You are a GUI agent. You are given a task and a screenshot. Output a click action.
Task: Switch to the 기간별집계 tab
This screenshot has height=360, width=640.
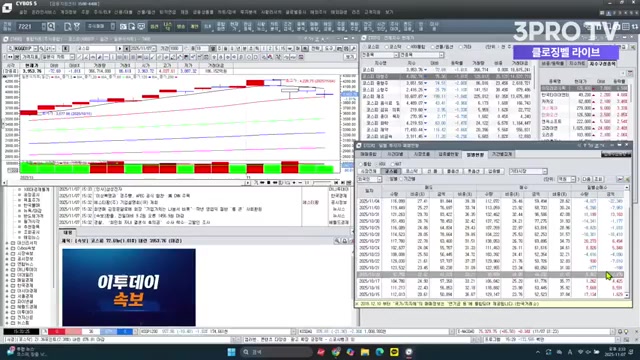[x=502, y=154]
